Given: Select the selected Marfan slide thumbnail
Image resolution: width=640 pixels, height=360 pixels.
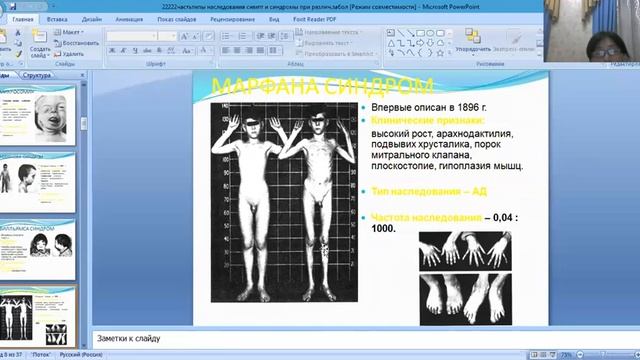Looking at the screenshot, I should click(x=38, y=317).
